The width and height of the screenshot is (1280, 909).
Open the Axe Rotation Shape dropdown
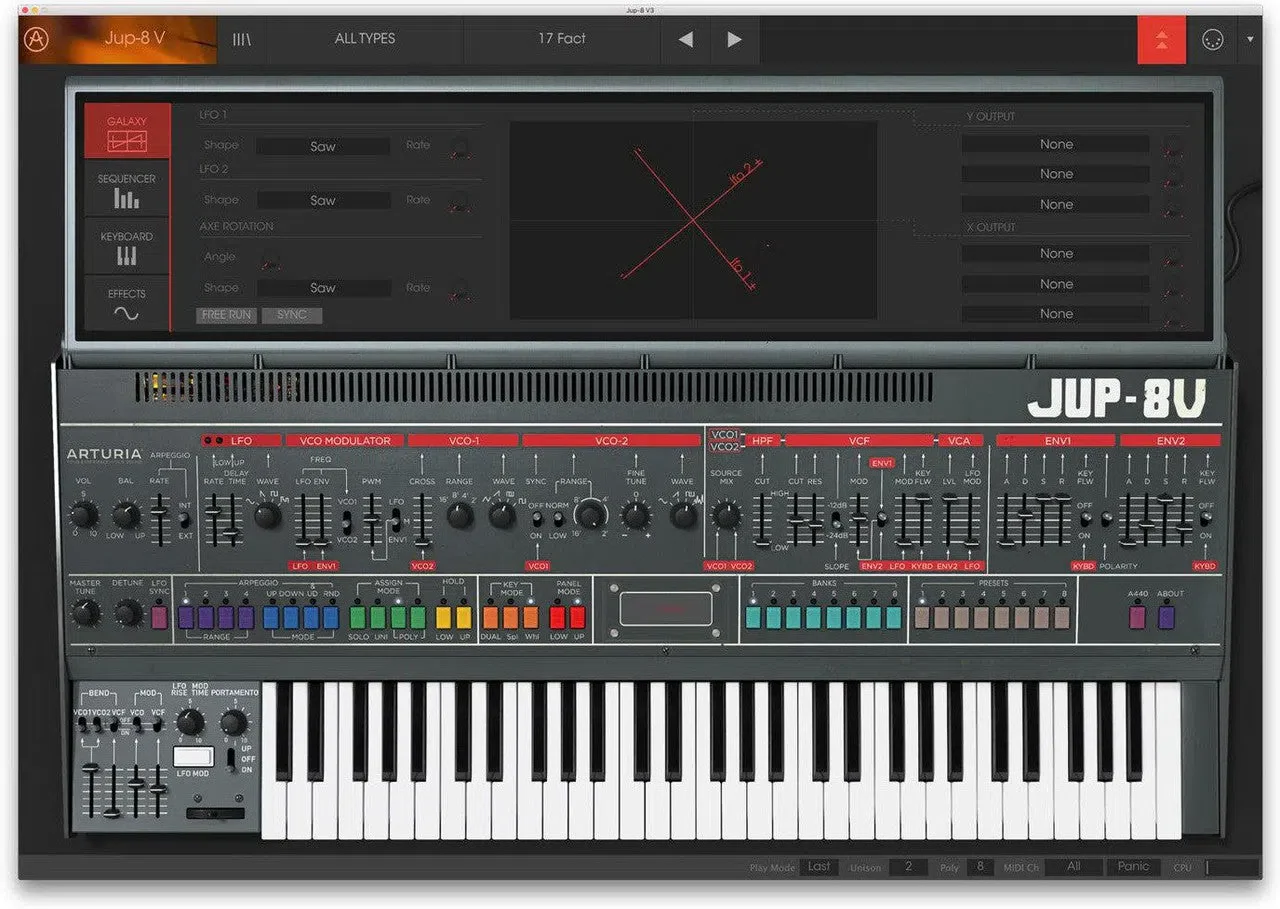tap(322, 288)
